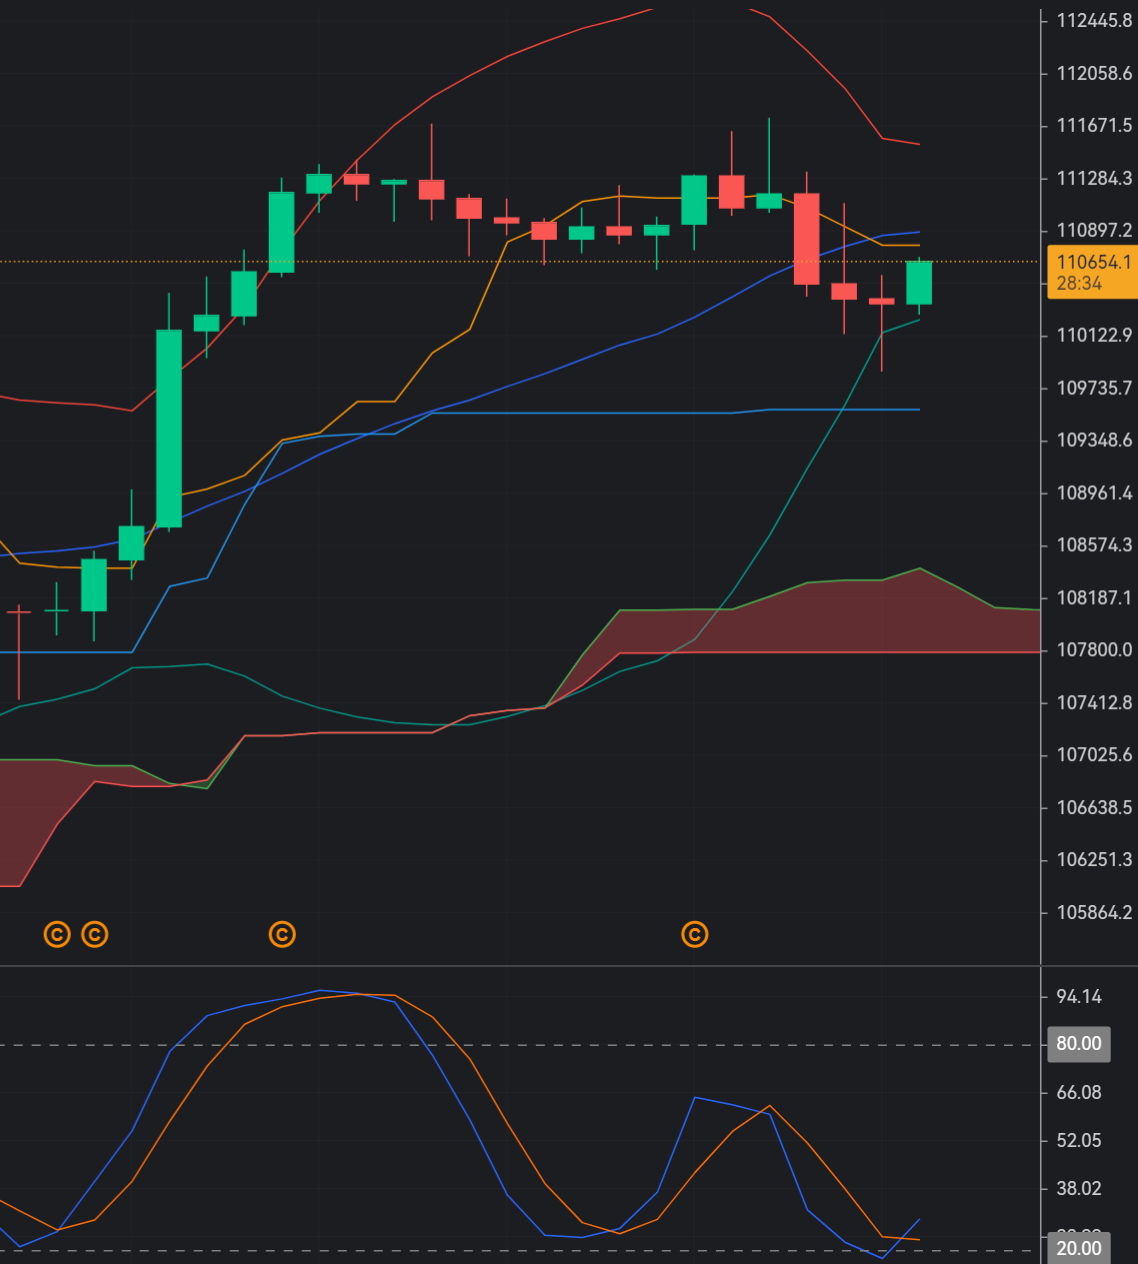This screenshot has height=1264, width=1138.
Task: Click the 52.05 oscillator axis label
Action: (1079, 1140)
